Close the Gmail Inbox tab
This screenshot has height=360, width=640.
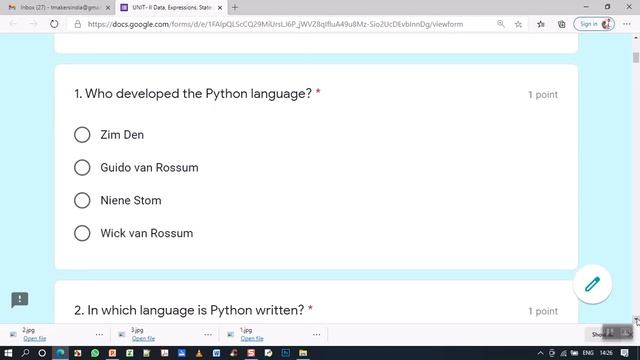108,7
